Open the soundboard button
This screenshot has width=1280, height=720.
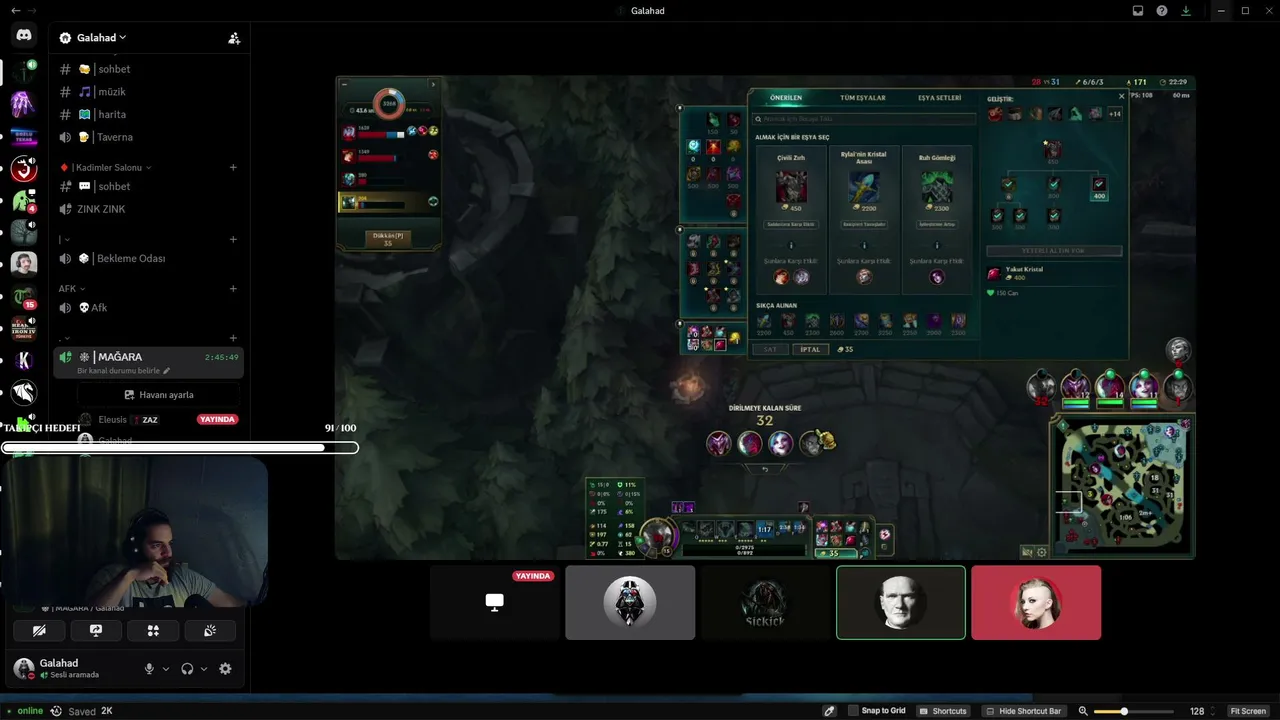pyautogui.click(x=210, y=631)
